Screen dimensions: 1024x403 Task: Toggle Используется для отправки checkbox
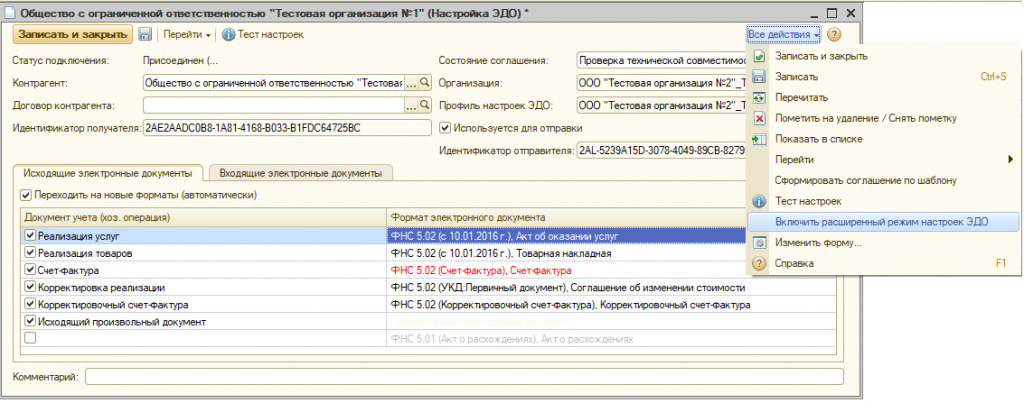click(x=445, y=129)
